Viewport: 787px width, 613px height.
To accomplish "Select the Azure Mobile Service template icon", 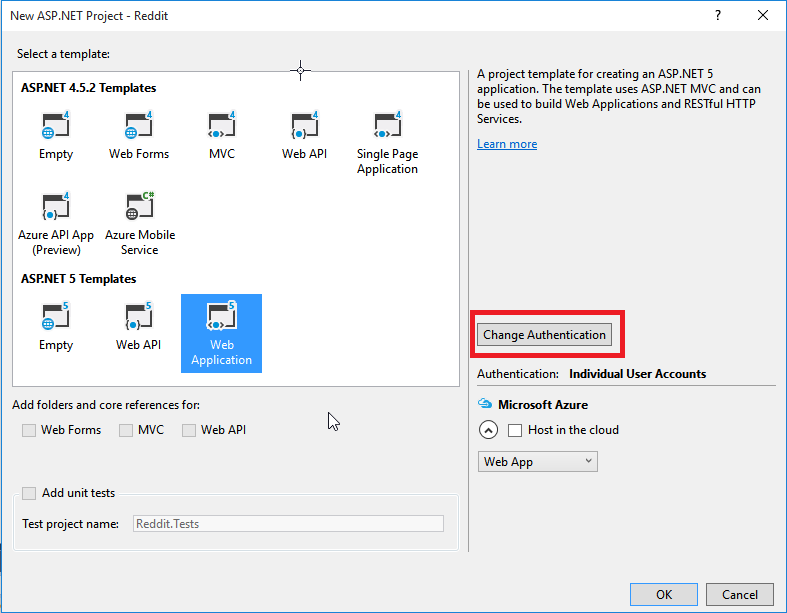I will [x=140, y=206].
